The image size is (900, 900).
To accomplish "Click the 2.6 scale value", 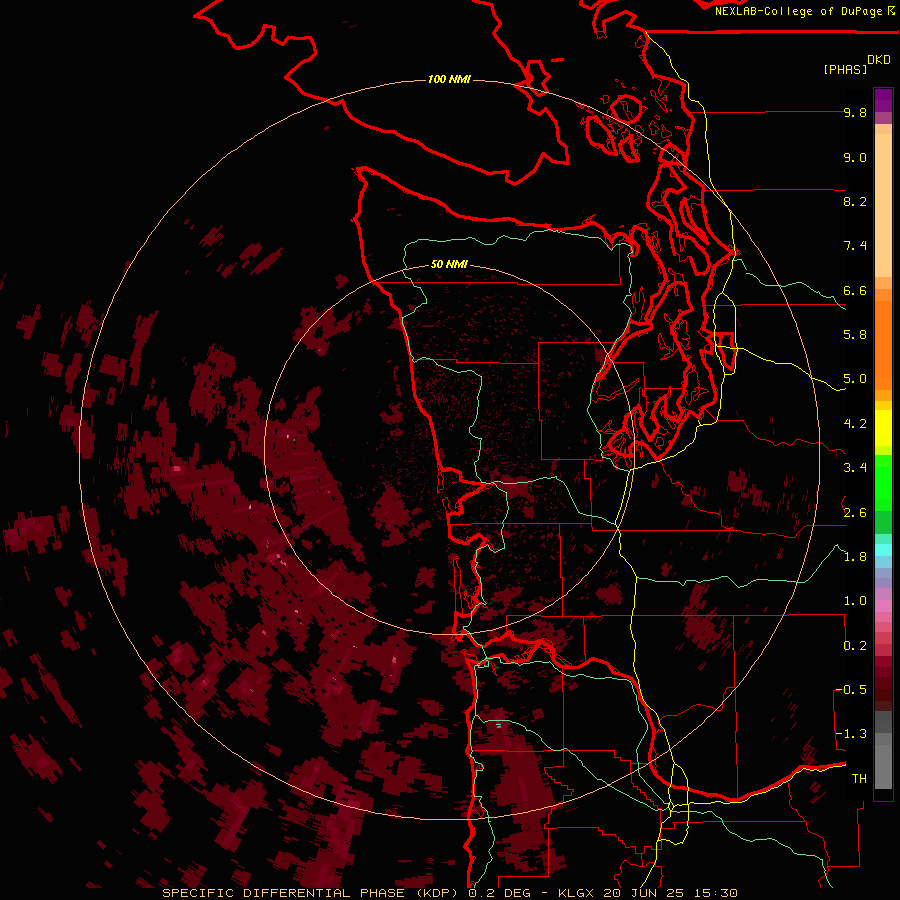I will [x=855, y=513].
